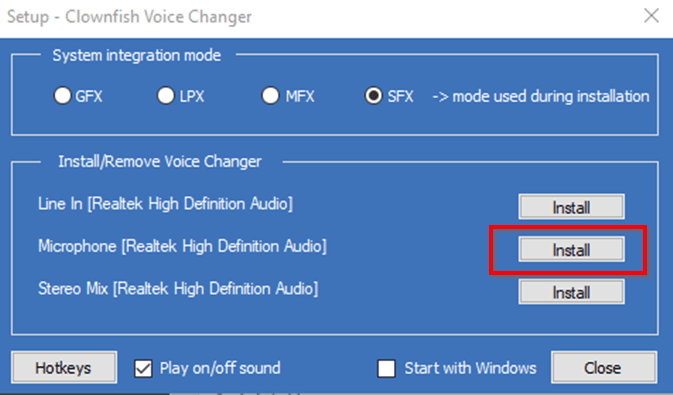Click the Line In Realtek device label
This screenshot has width=673, height=395.
click(x=165, y=204)
